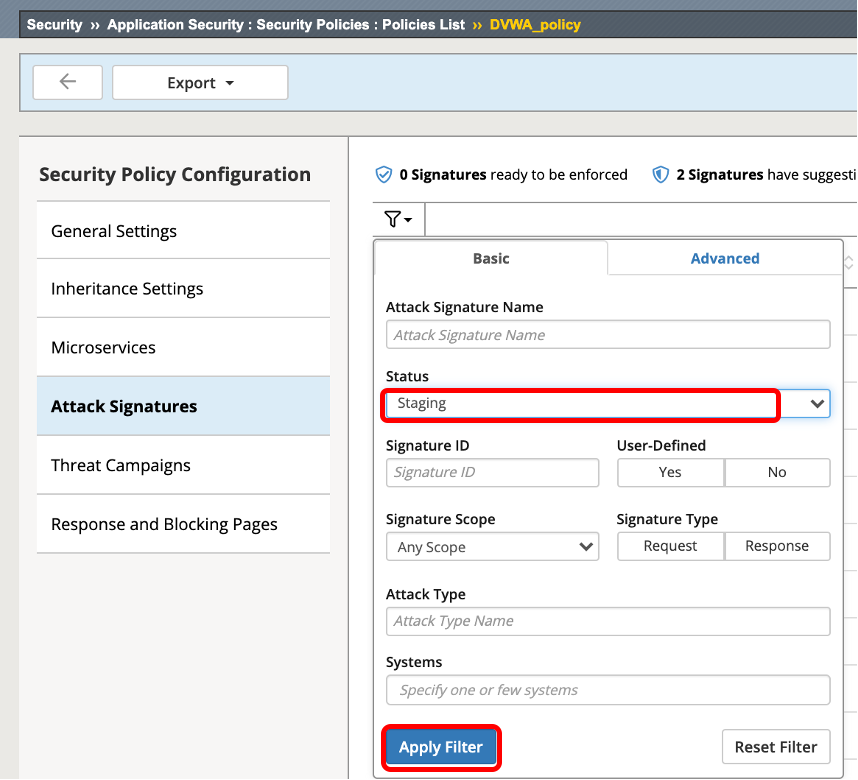Expand the Status dropdown showing Staging
The width and height of the screenshot is (858, 780).
click(x=608, y=404)
